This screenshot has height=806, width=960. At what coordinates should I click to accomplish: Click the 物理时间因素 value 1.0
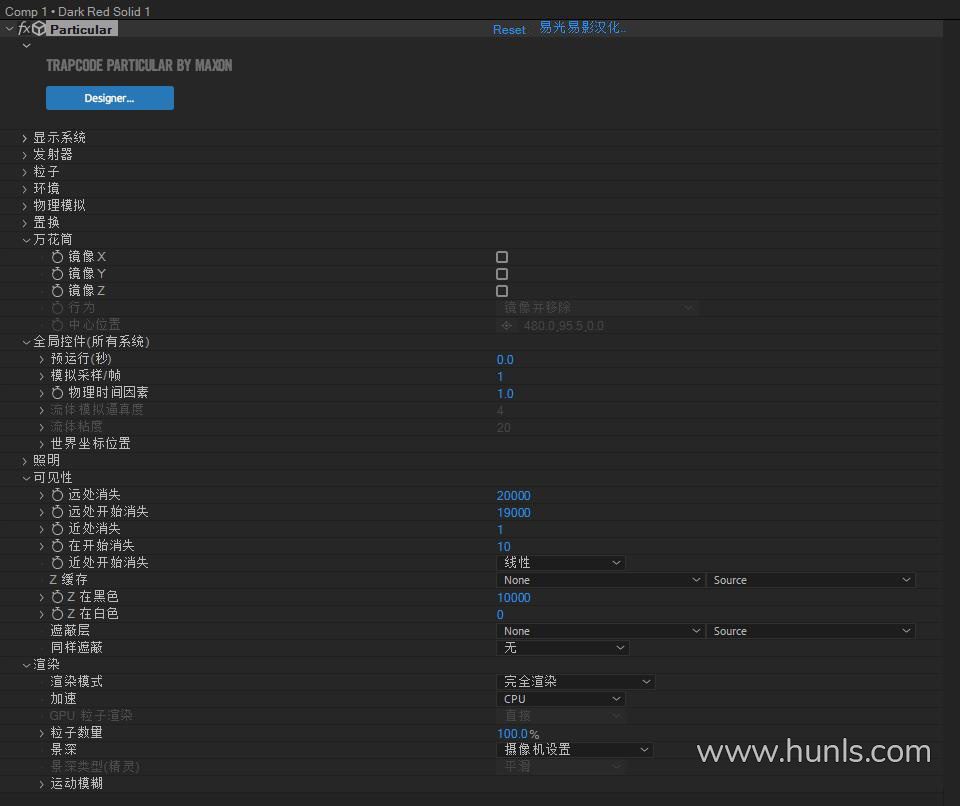point(505,394)
